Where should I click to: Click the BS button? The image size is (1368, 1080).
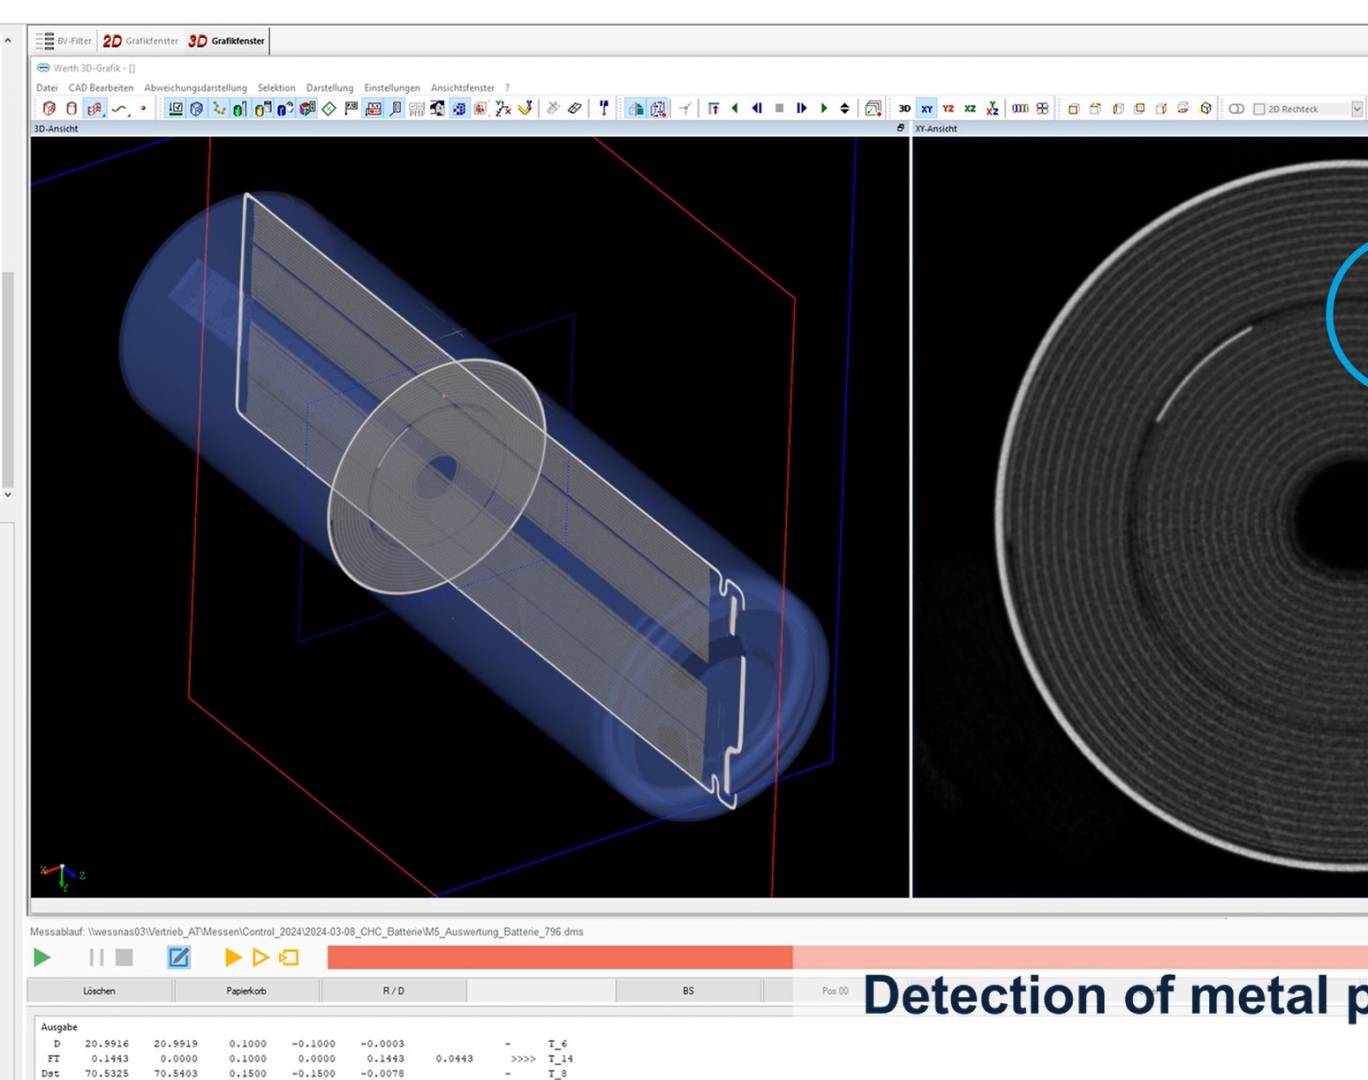point(688,991)
